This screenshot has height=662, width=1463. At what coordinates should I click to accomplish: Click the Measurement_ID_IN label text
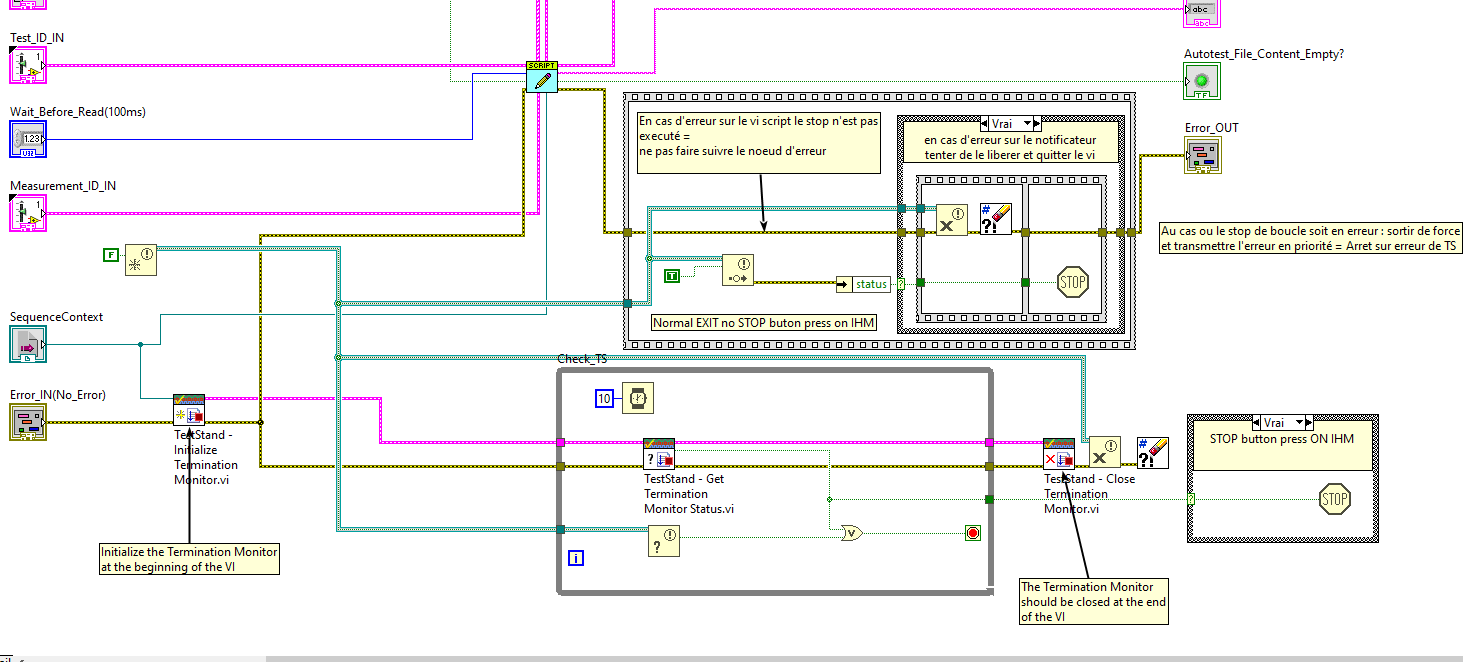pos(63,186)
